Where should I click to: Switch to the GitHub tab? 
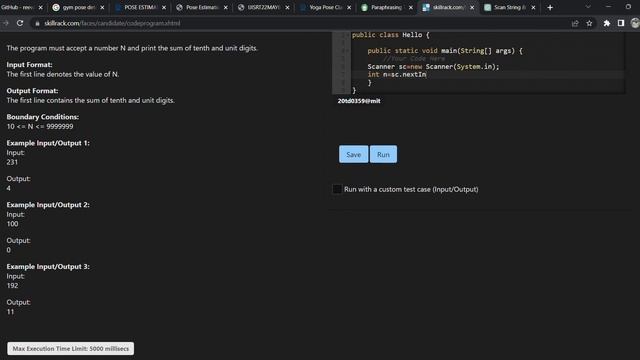pyautogui.click(x=17, y=7)
